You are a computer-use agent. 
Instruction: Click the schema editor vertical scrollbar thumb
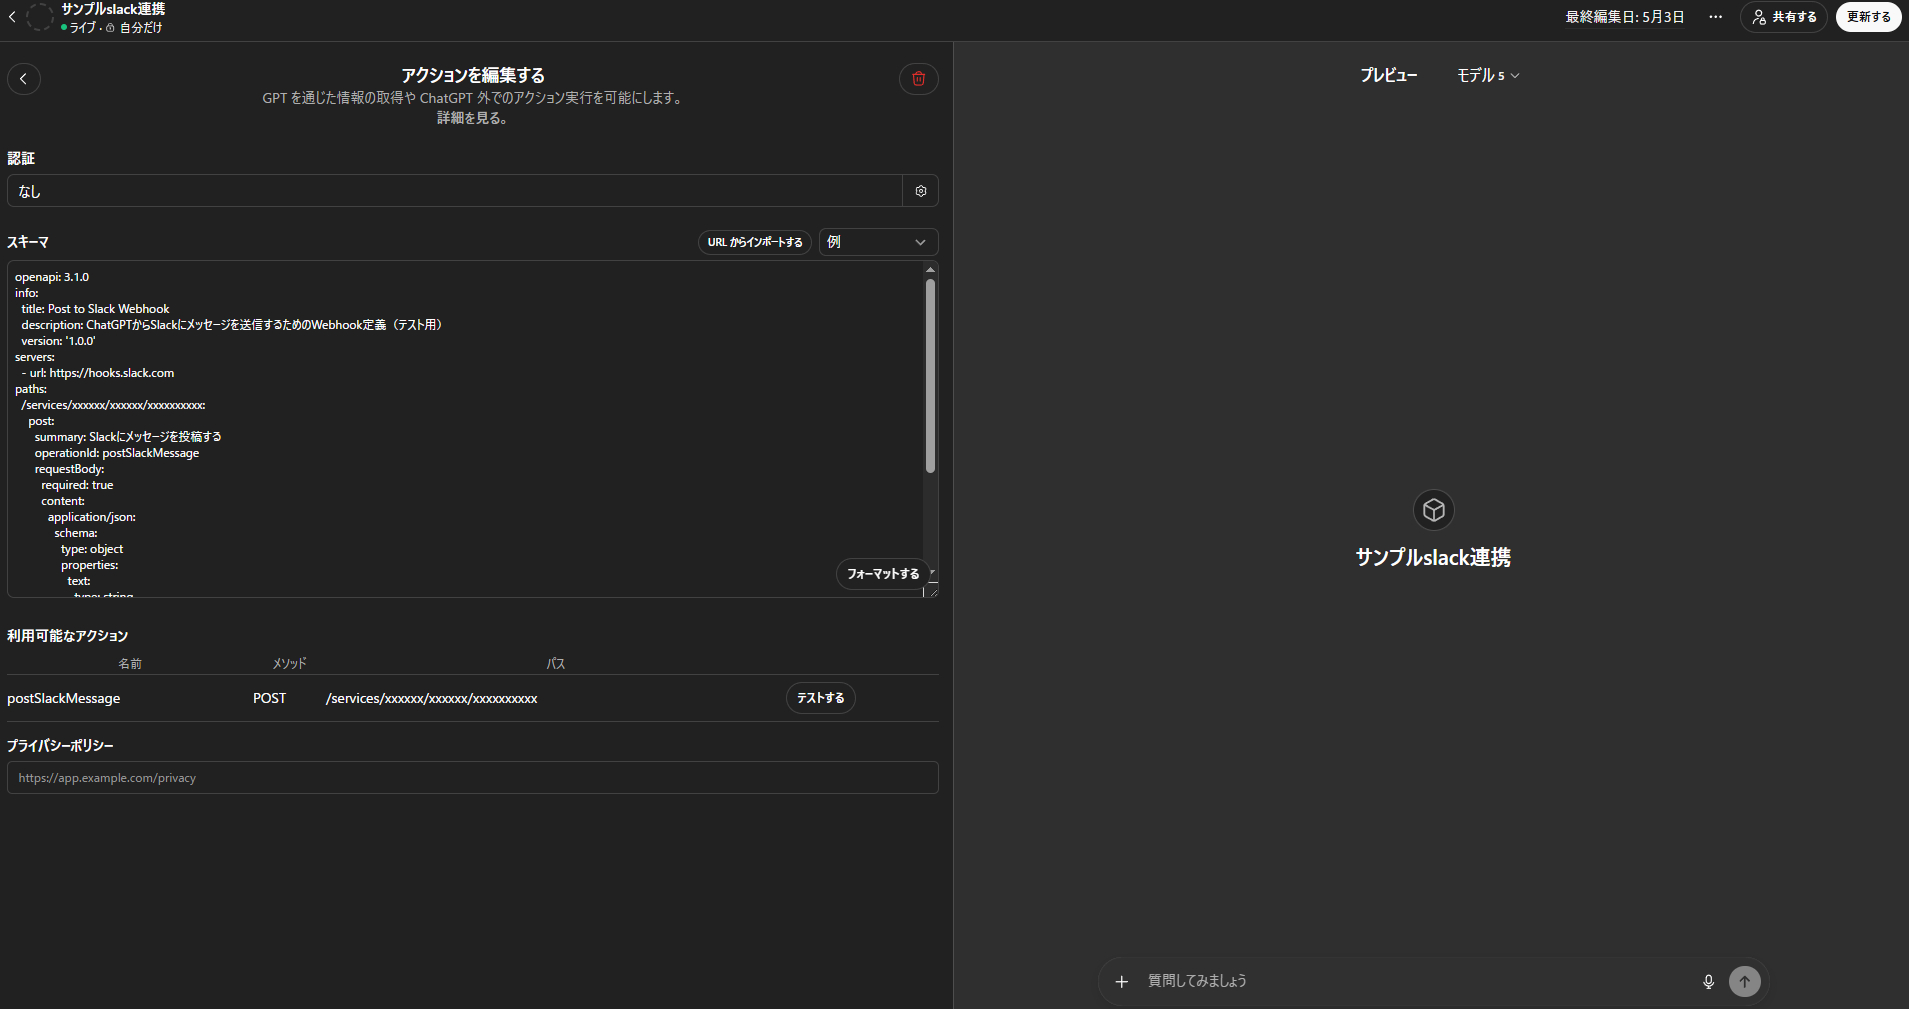(930, 375)
